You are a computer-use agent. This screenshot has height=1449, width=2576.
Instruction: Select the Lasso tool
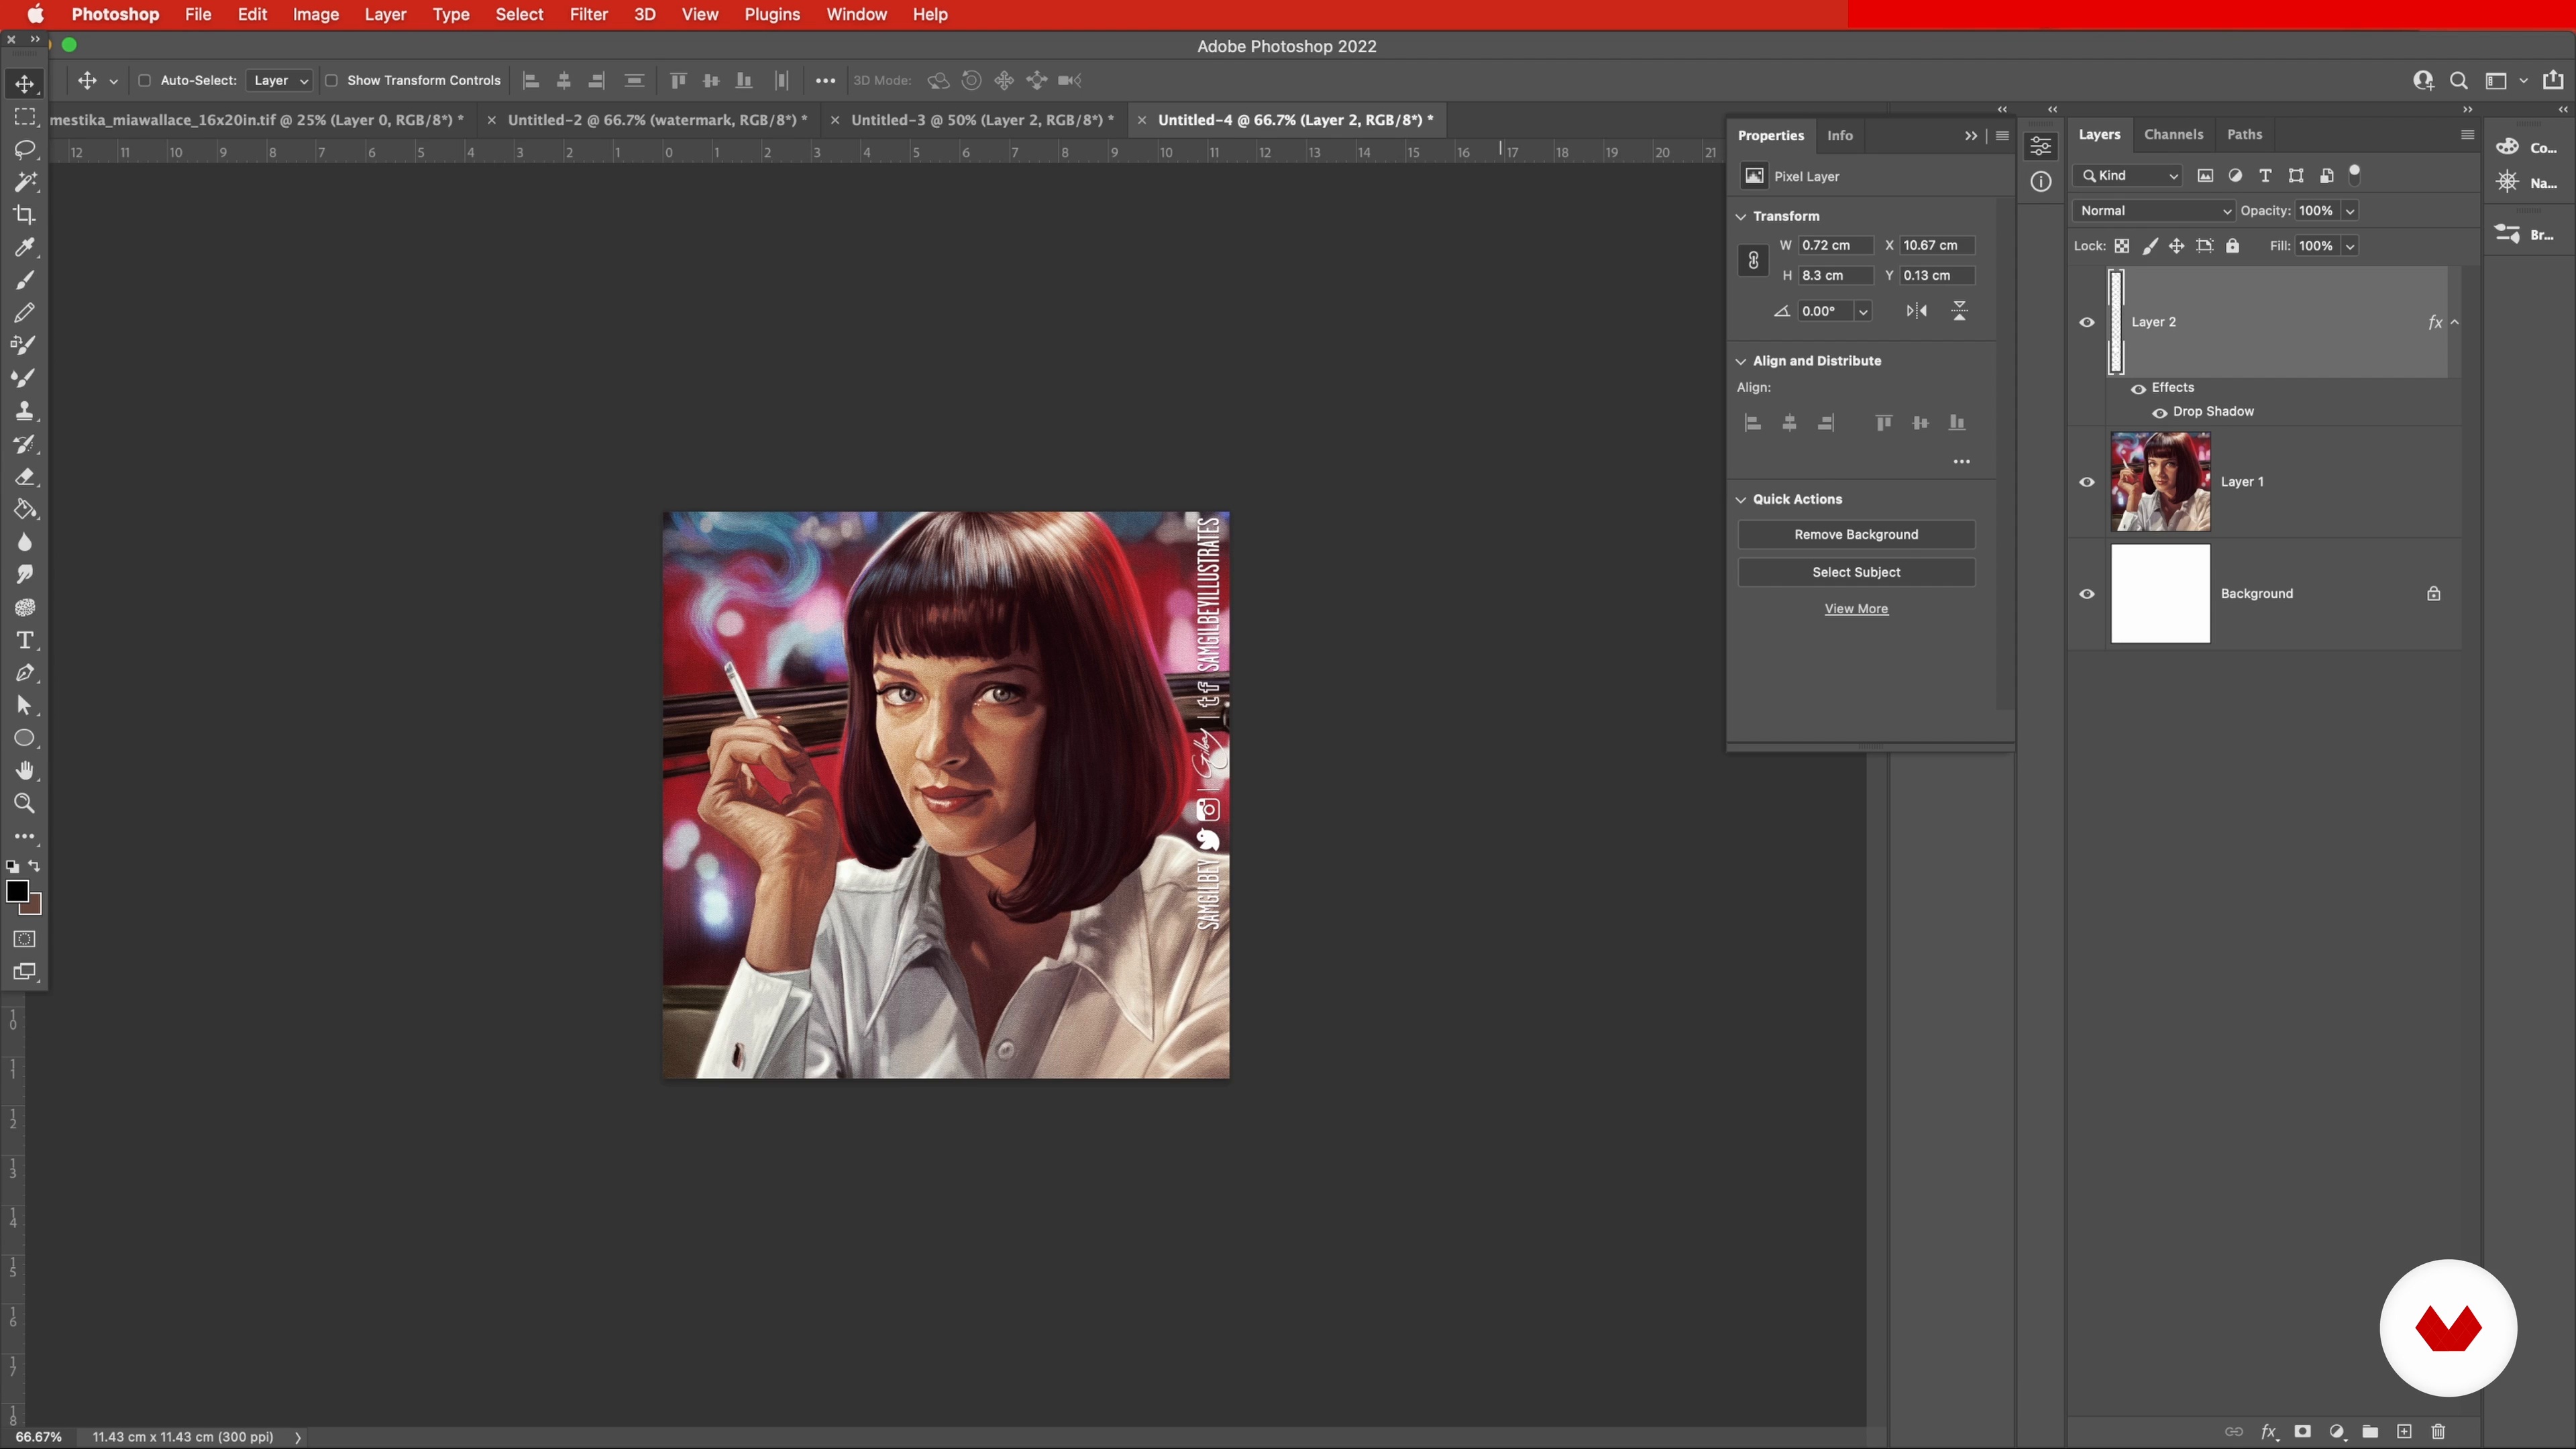[25, 150]
